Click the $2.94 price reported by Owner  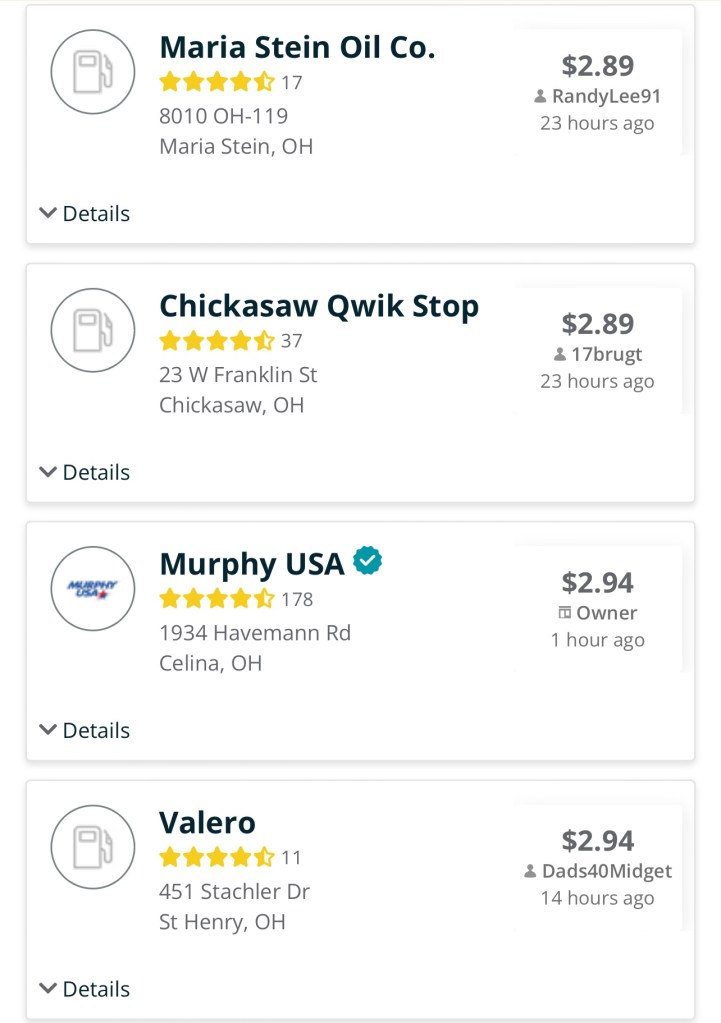coord(597,582)
